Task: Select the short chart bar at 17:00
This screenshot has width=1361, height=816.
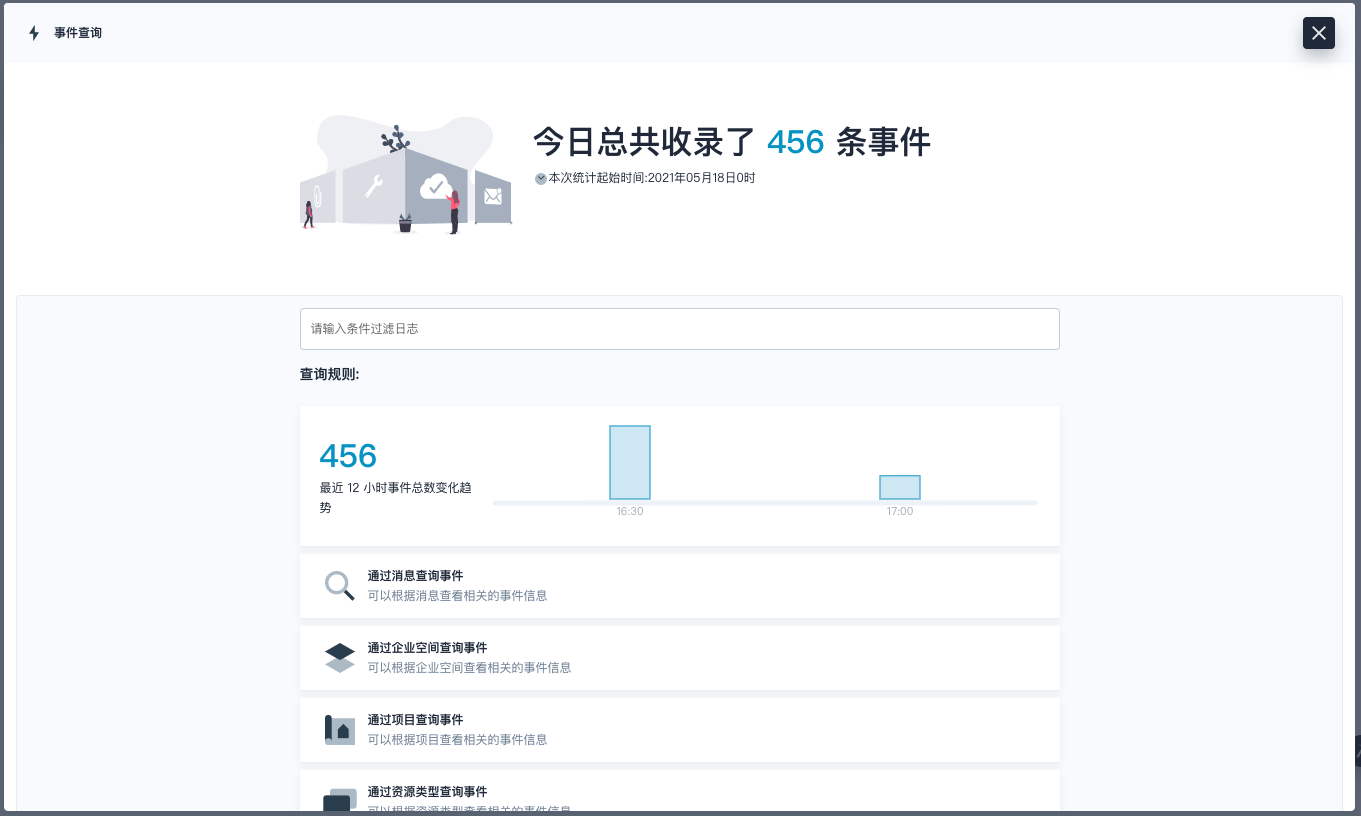Action: 900,487
